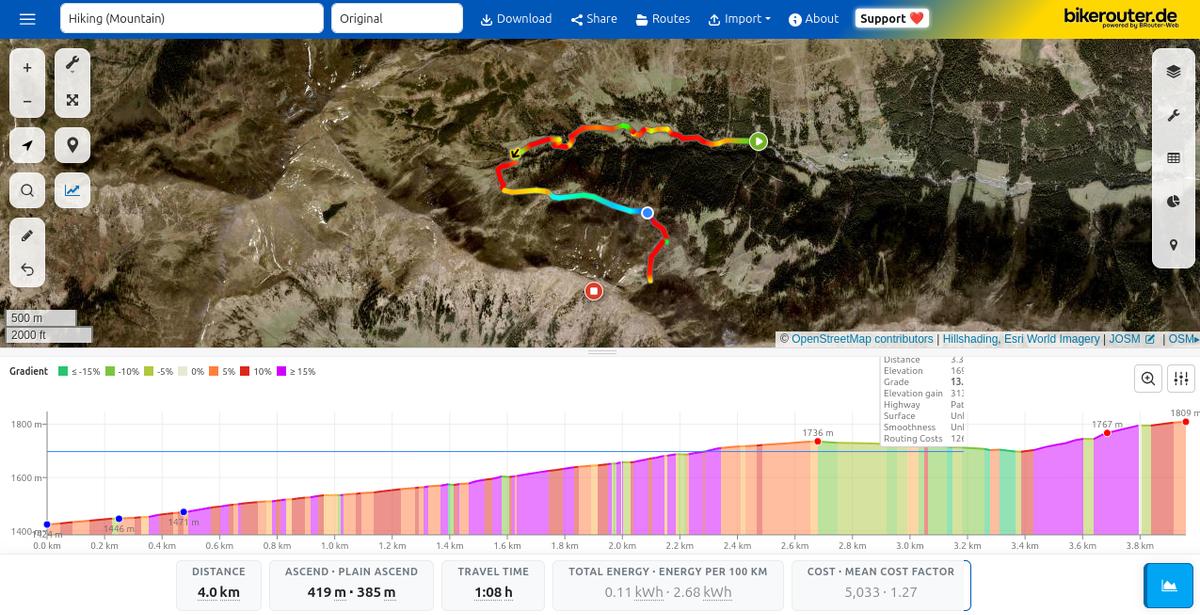Toggle the -5% gradient legend entry
Image resolution: width=1200 pixels, height=615 pixels.
click(160, 371)
